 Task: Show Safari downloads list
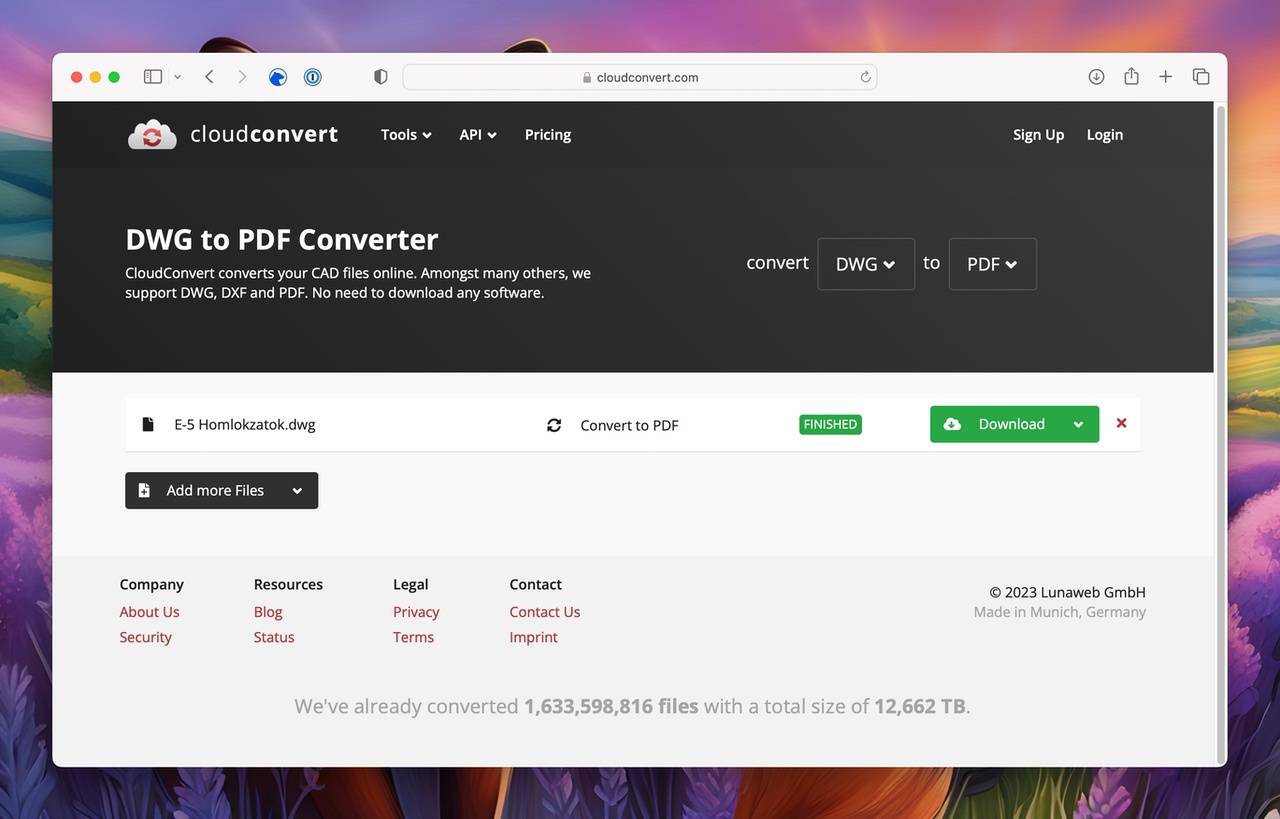click(x=1097, y=77)
